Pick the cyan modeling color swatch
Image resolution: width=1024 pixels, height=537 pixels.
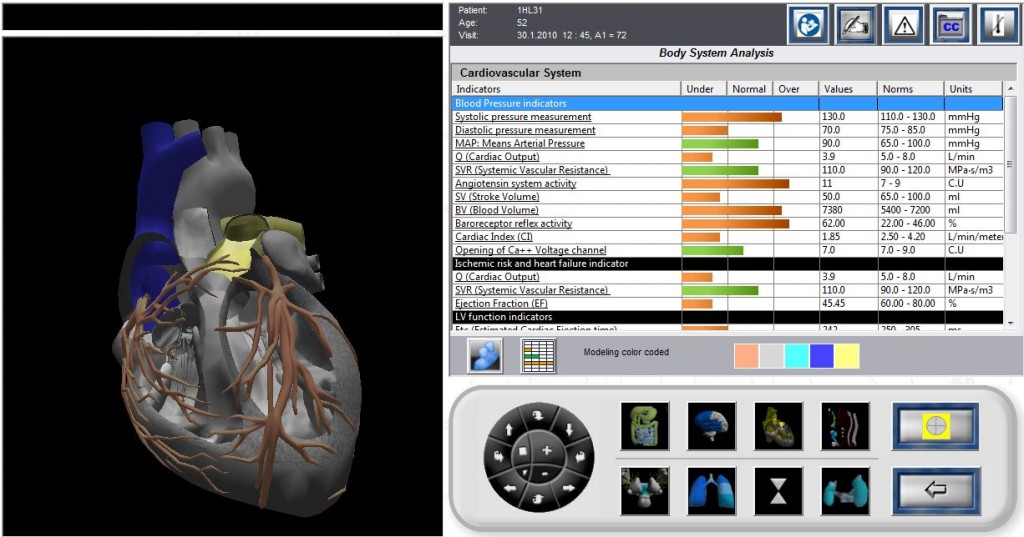point(796,356)
